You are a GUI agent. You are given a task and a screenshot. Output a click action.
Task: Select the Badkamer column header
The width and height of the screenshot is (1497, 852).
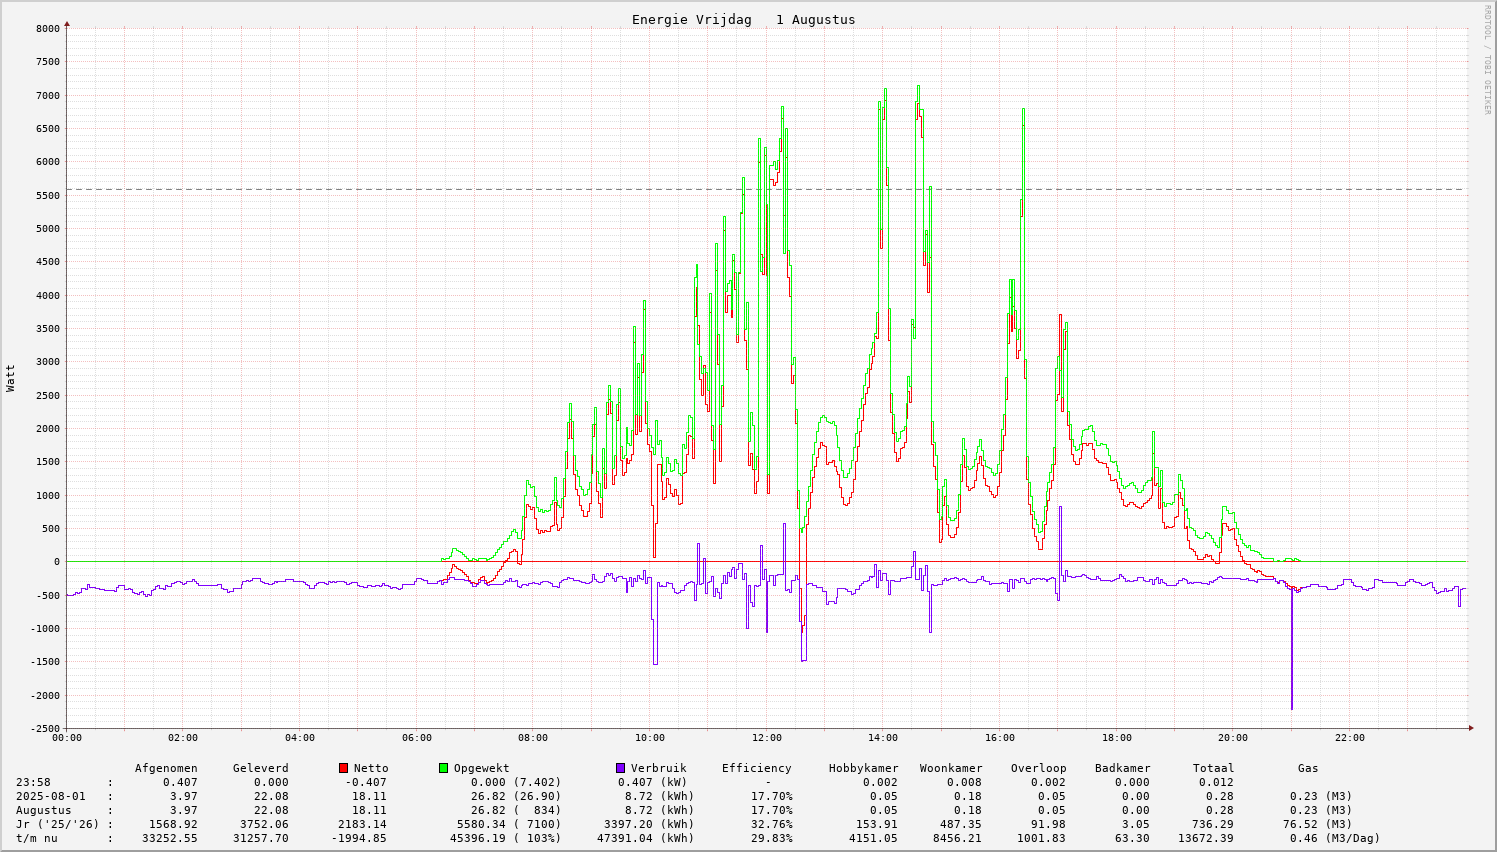(x=1122, y=768)
